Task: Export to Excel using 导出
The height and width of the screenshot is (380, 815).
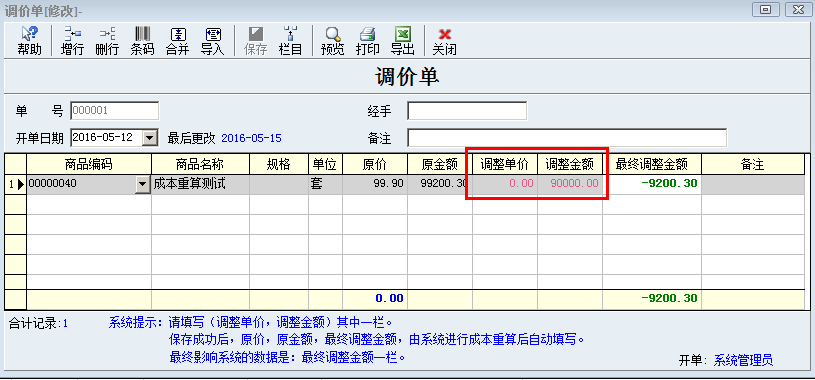Action: [403, 41]
